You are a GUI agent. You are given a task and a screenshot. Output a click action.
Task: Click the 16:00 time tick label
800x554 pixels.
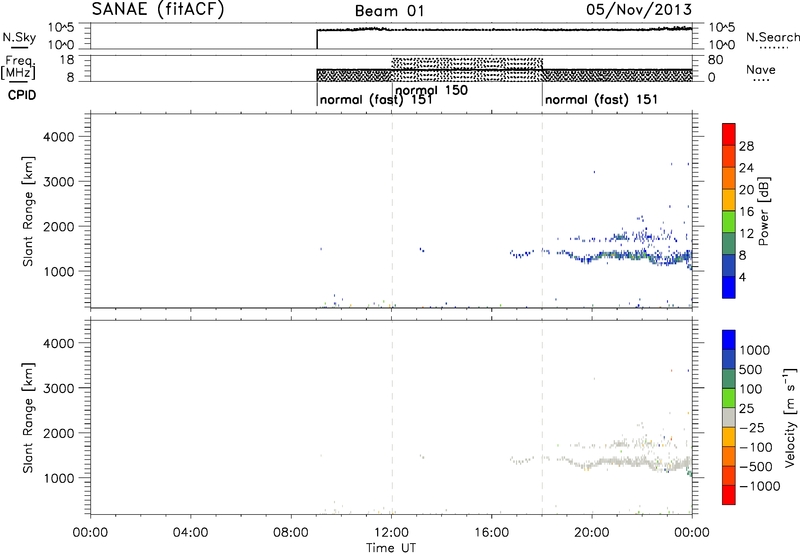[491, 533]
